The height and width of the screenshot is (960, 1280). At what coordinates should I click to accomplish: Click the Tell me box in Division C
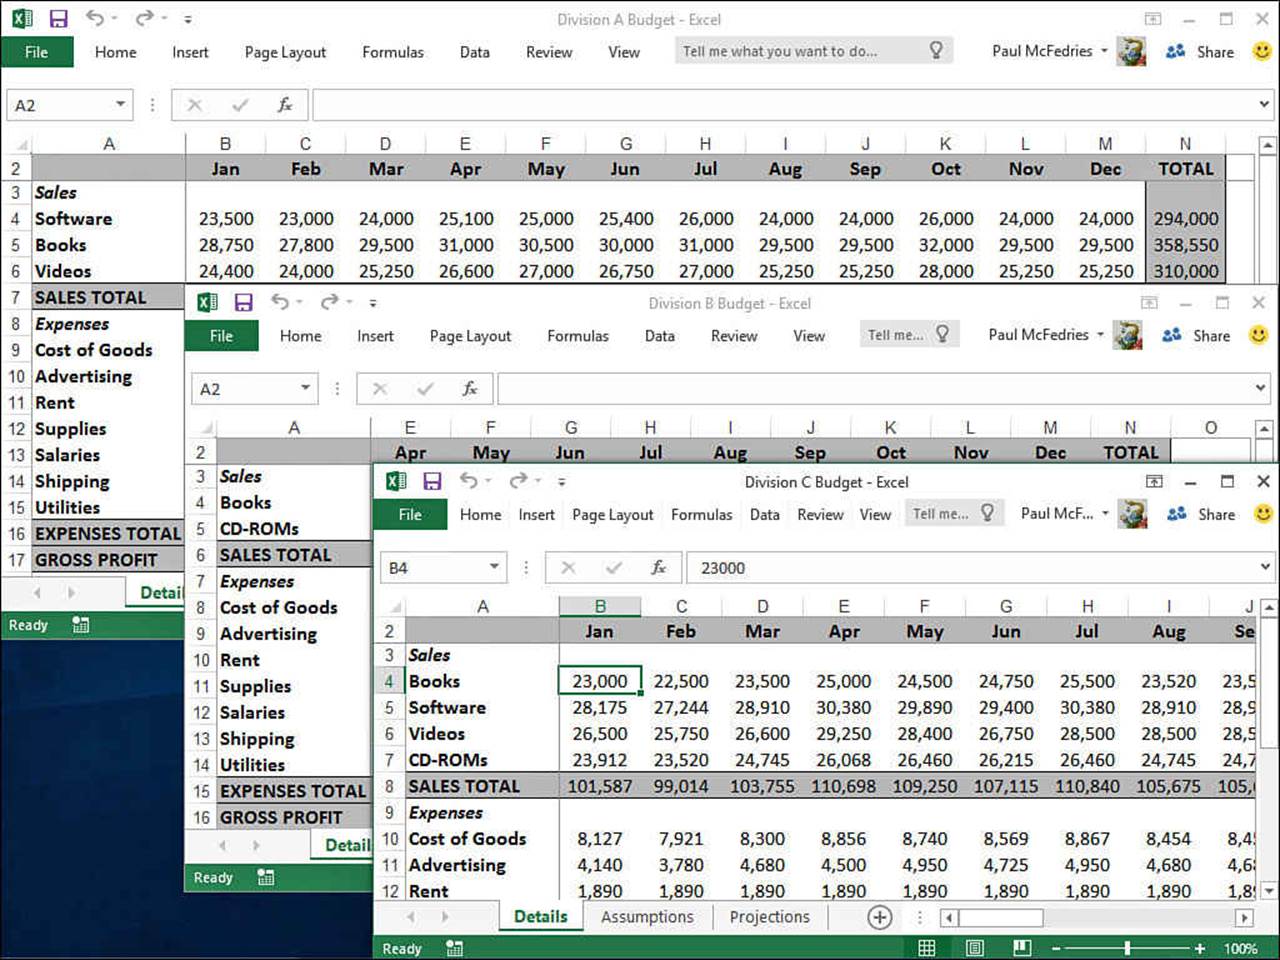[x=952, y=513]
